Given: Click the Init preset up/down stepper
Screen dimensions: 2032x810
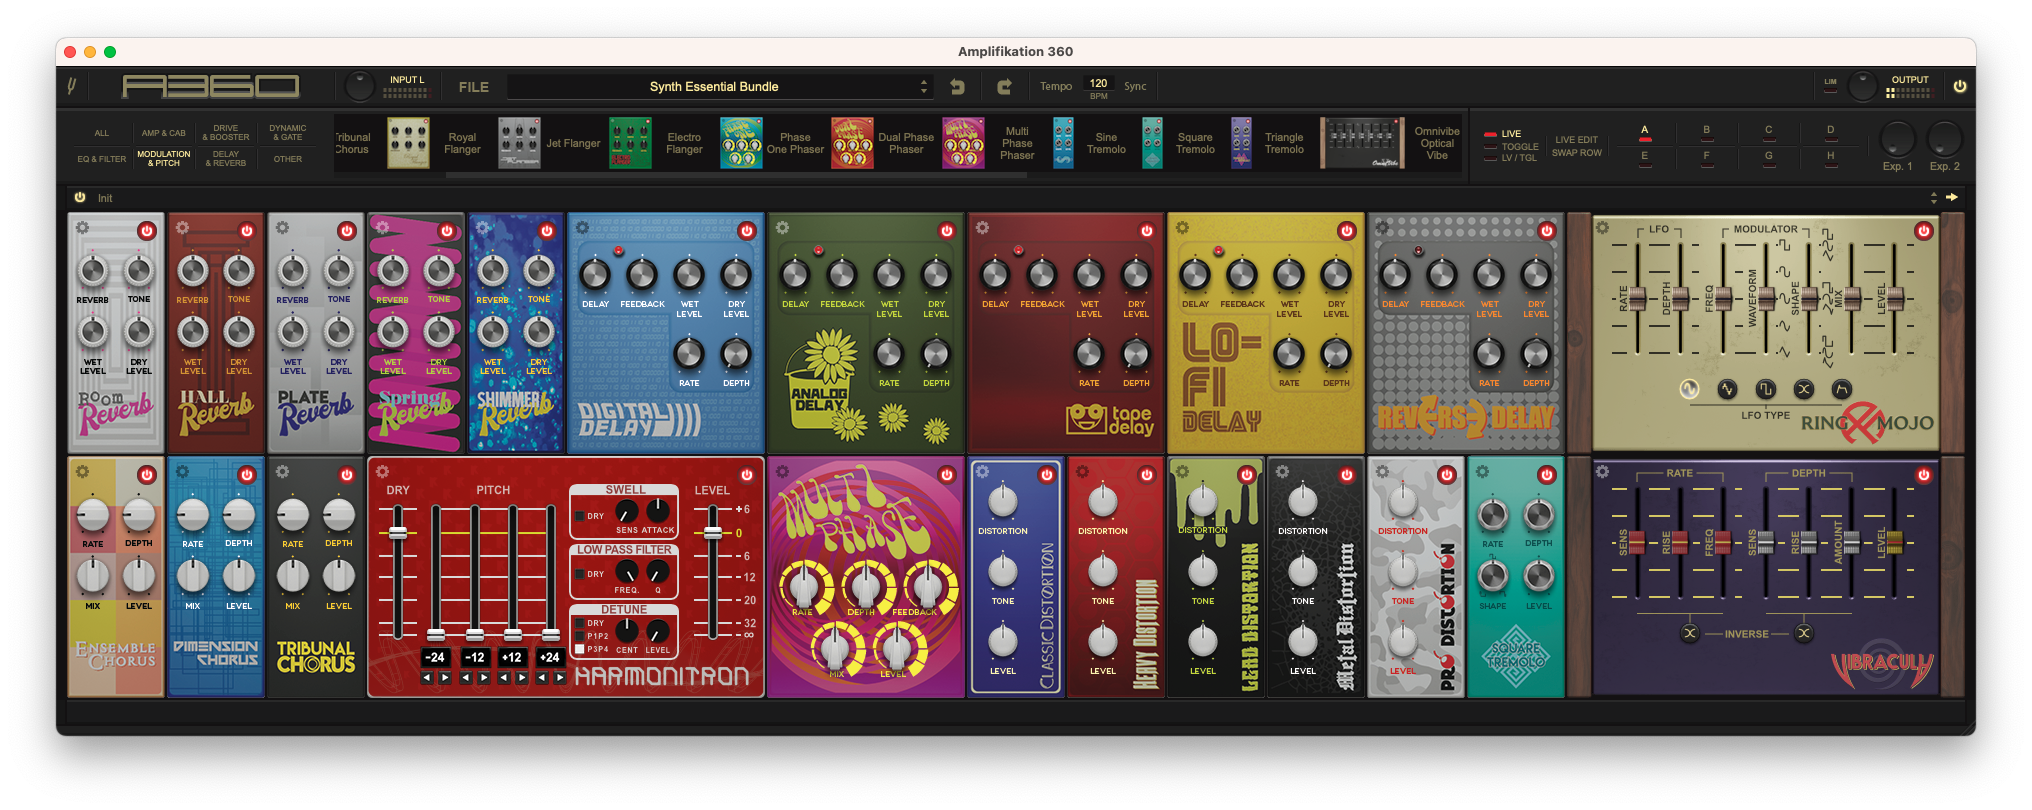Looking at the screenshot, I should point(1933,198).
